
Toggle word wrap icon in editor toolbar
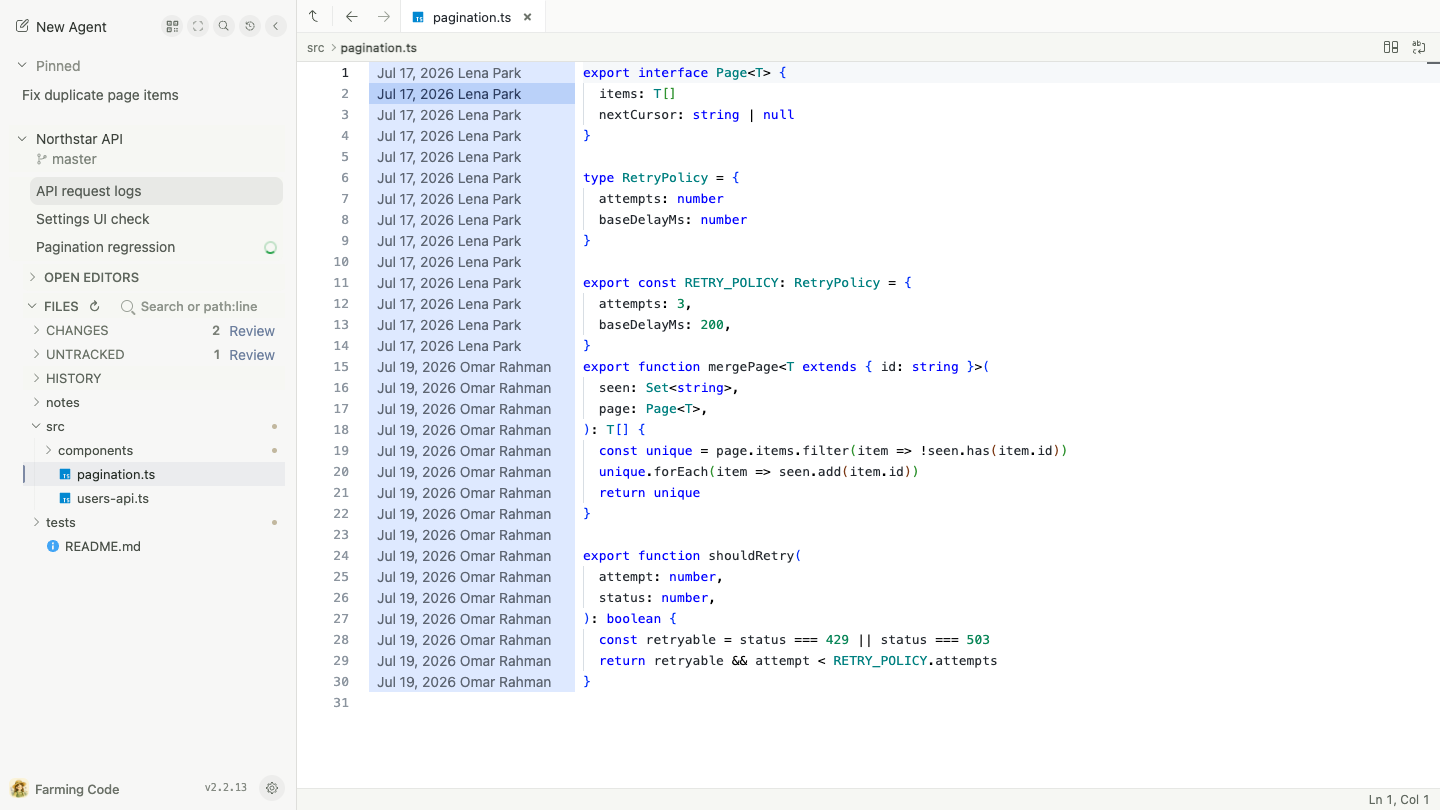click(x=1419, y=47)
